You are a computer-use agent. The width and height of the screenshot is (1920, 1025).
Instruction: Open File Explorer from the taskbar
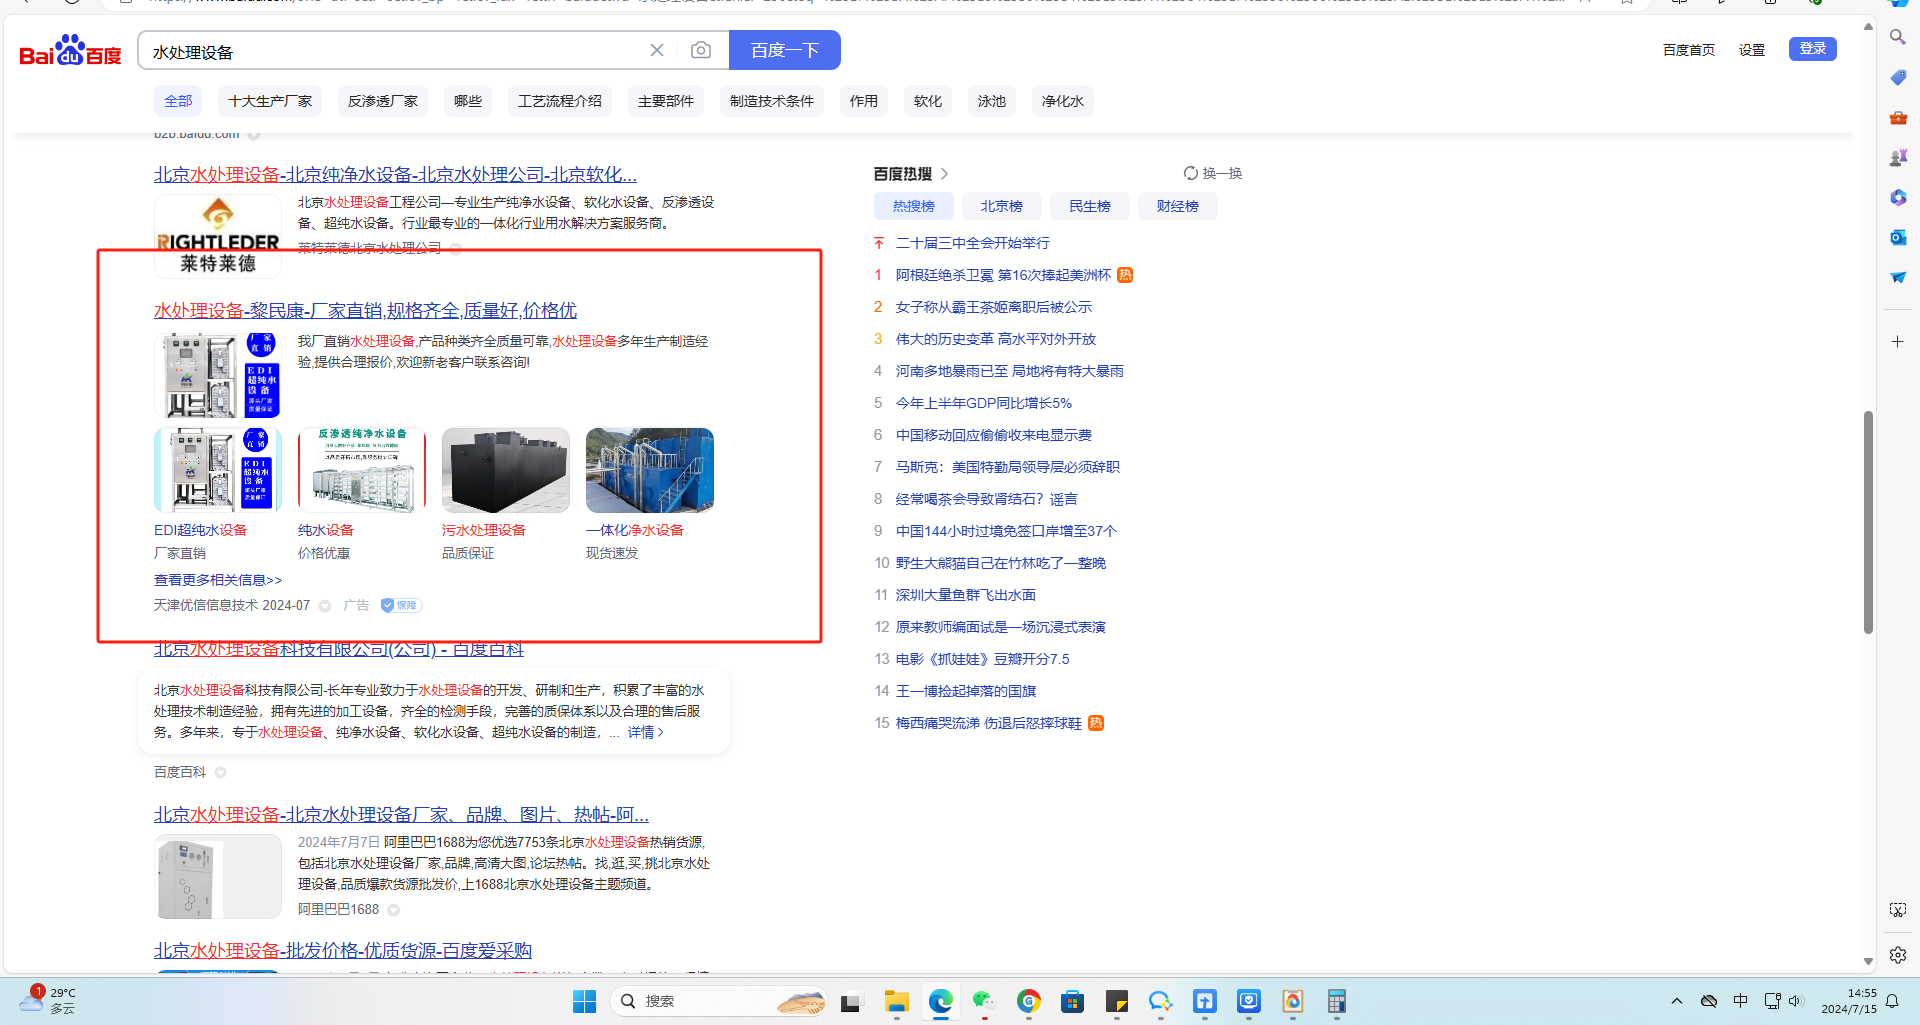tap(896, 1001)
